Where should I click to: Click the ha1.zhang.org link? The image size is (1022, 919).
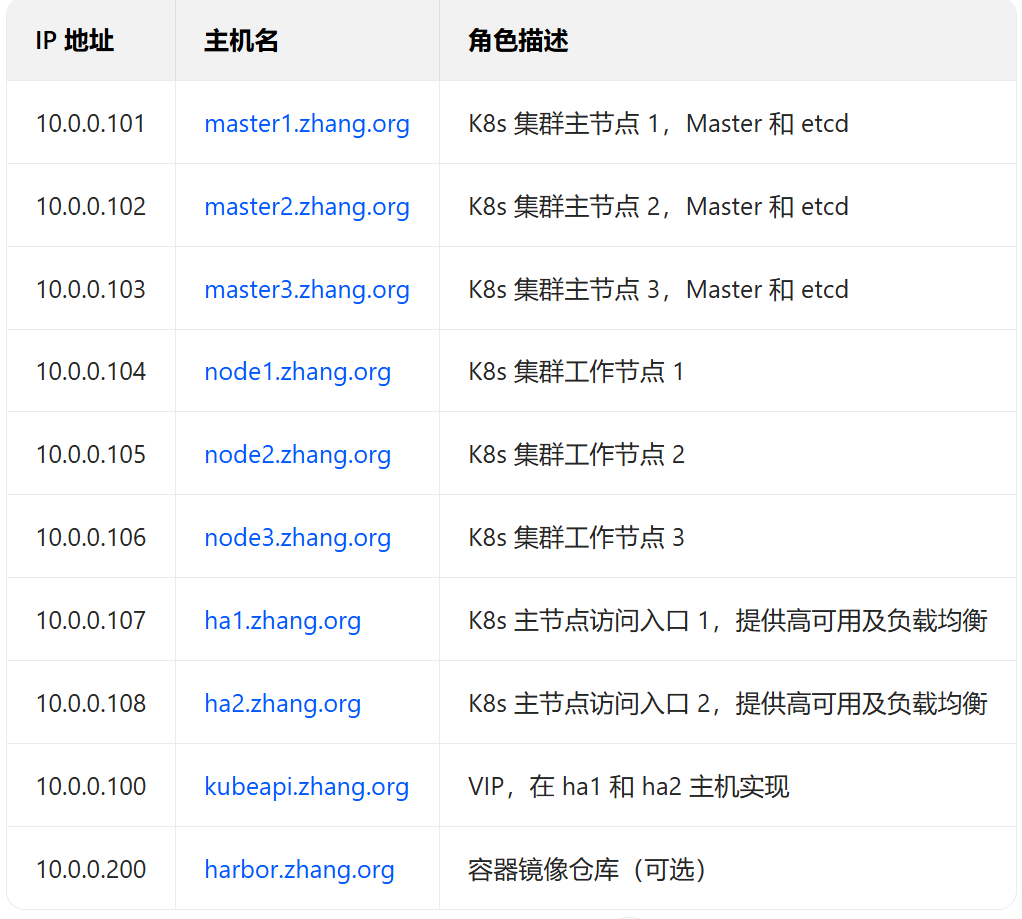pos(282,620)
